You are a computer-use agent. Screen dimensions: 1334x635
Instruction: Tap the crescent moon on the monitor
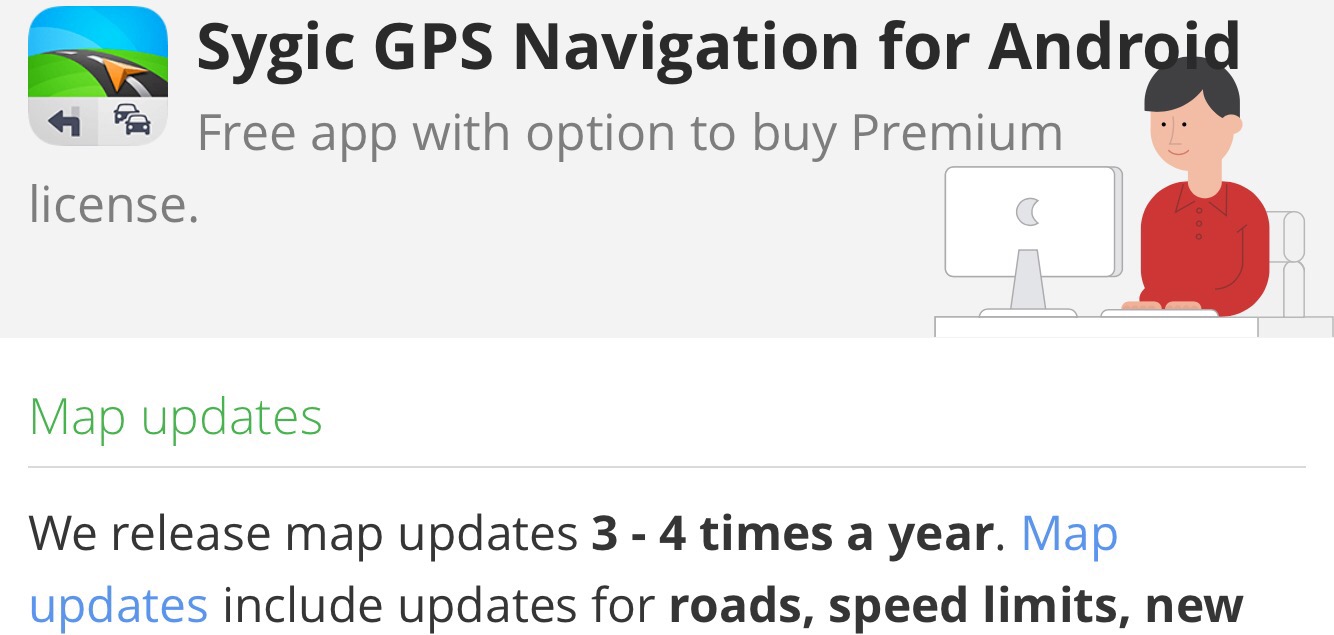pos(1028,212)
